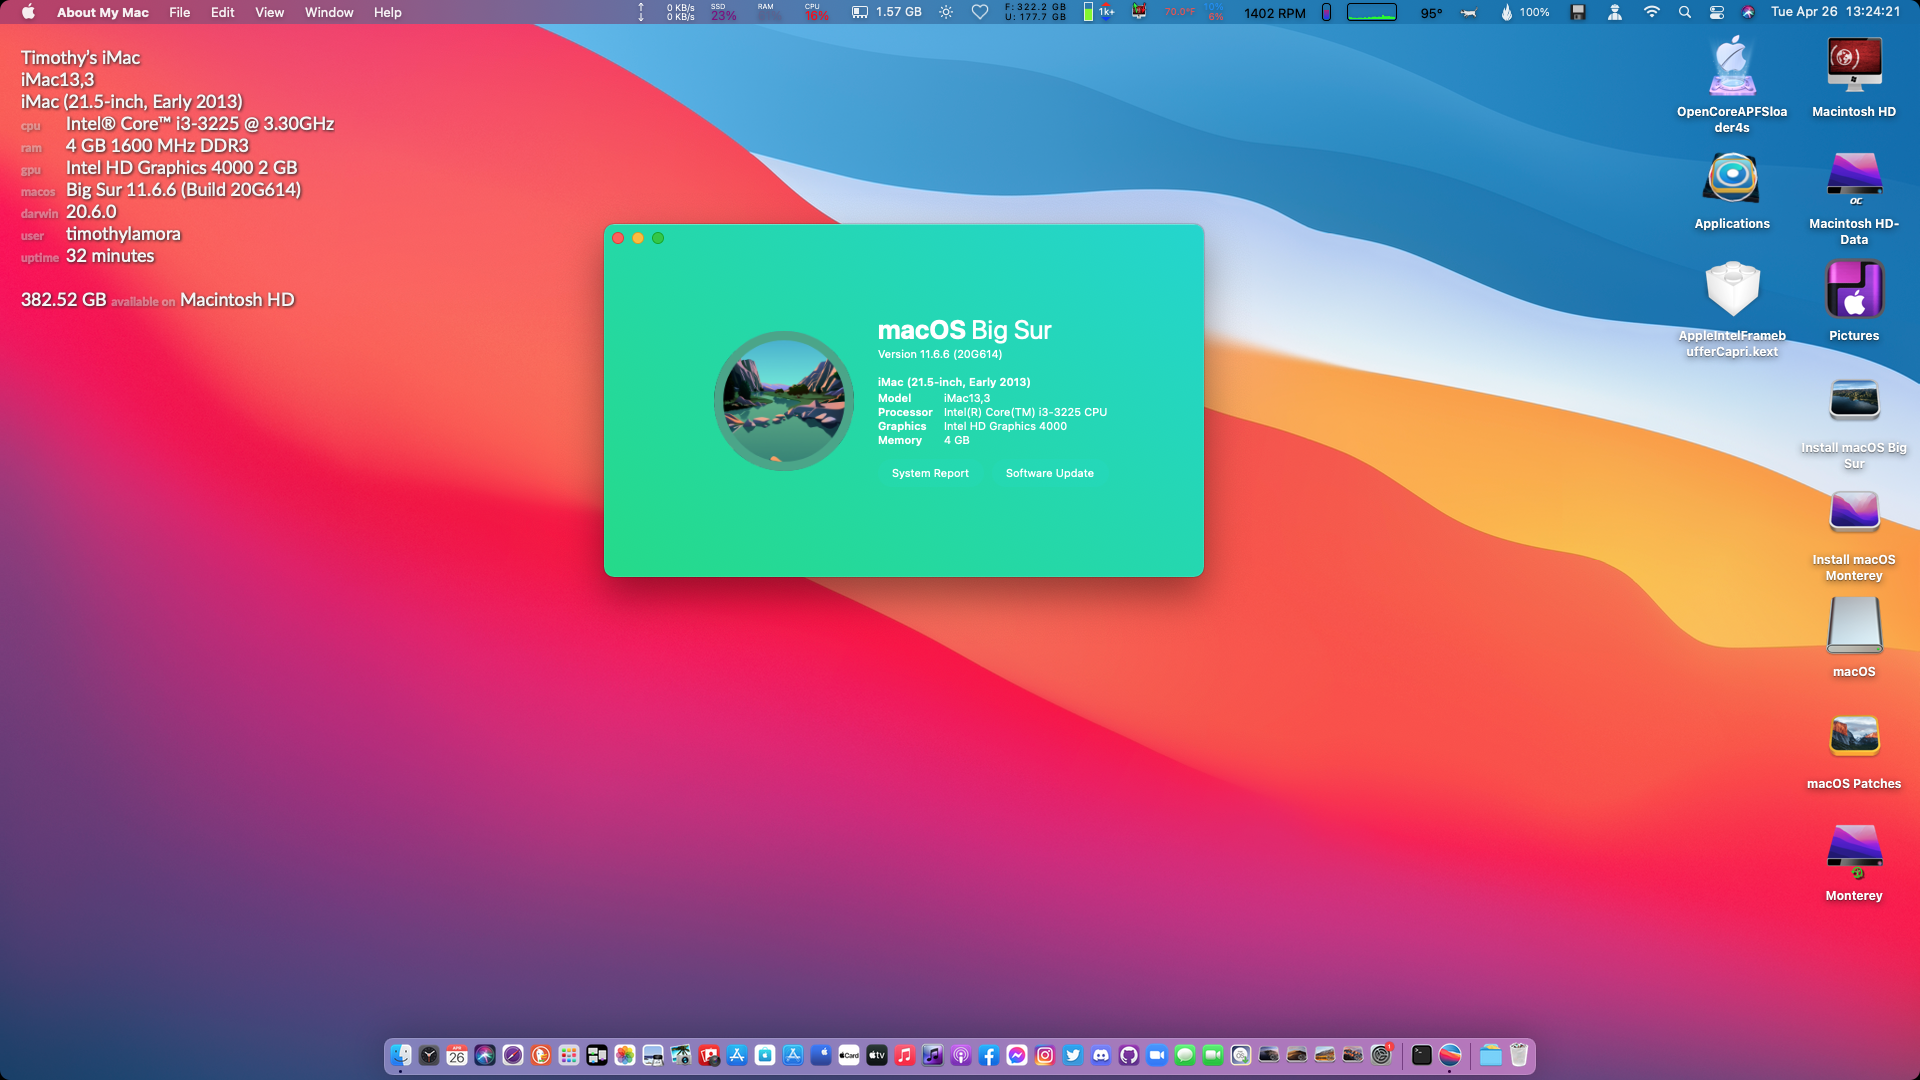This screenshot has width=1920, height=1080.
Task: Click the Siri menu bar icon
Action: [x=1748, y=12]
